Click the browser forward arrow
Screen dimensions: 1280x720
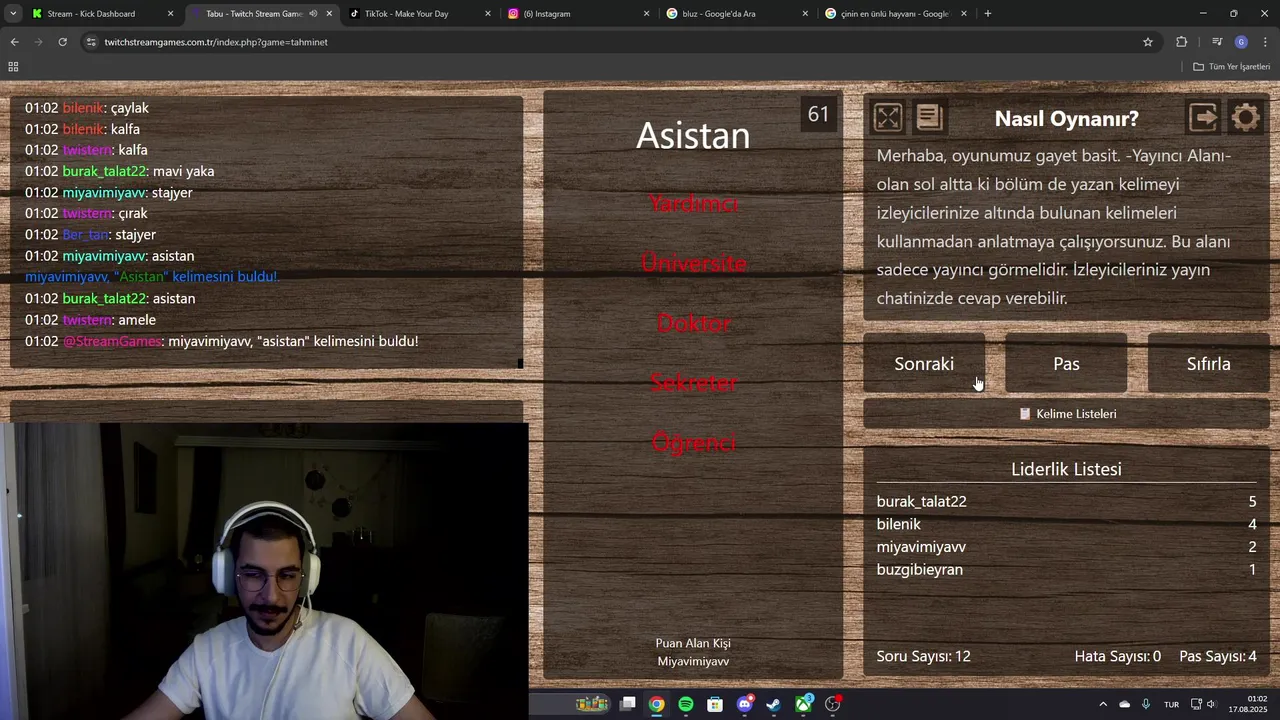point(38,42)
